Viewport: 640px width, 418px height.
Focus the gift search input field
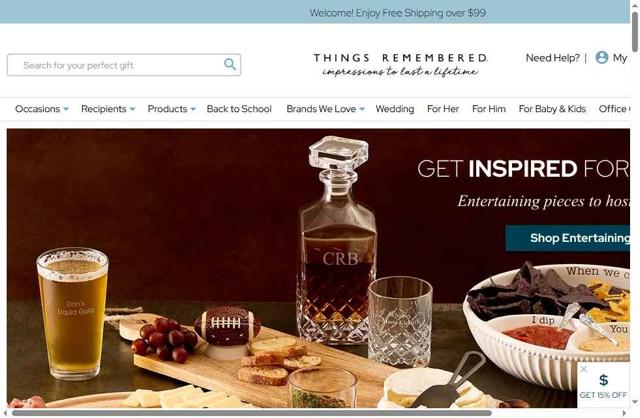click(124, 65)
